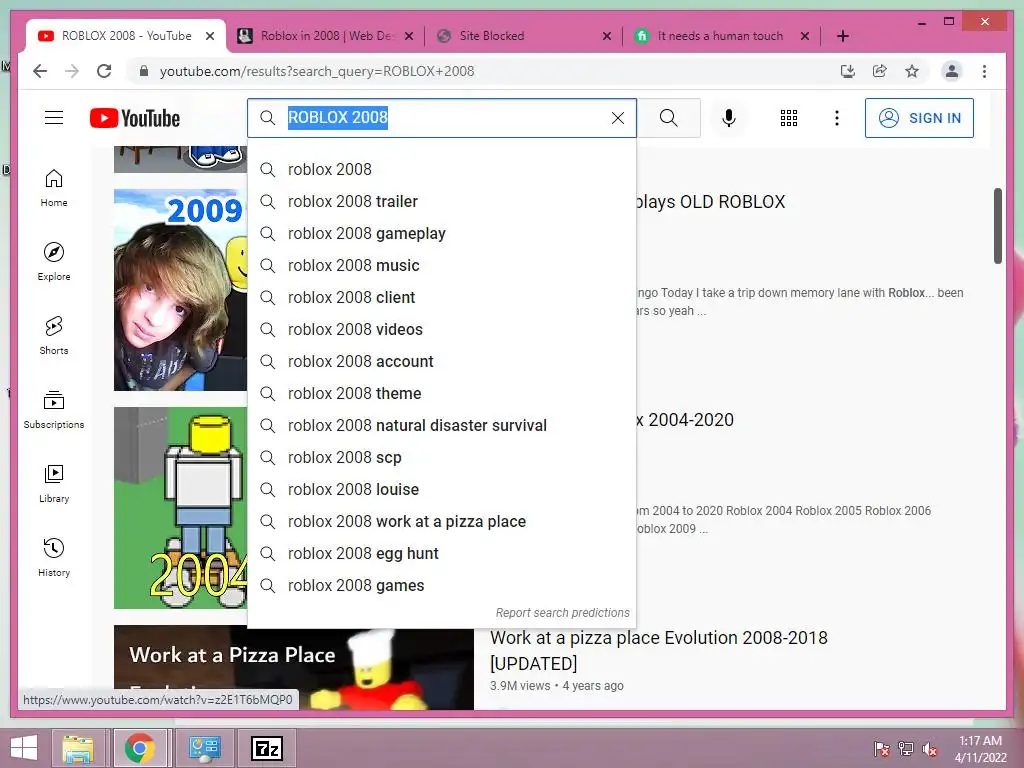Go to the YouTube logo home link
This screenshot has width=1024, height=768.
click(135, 118)
